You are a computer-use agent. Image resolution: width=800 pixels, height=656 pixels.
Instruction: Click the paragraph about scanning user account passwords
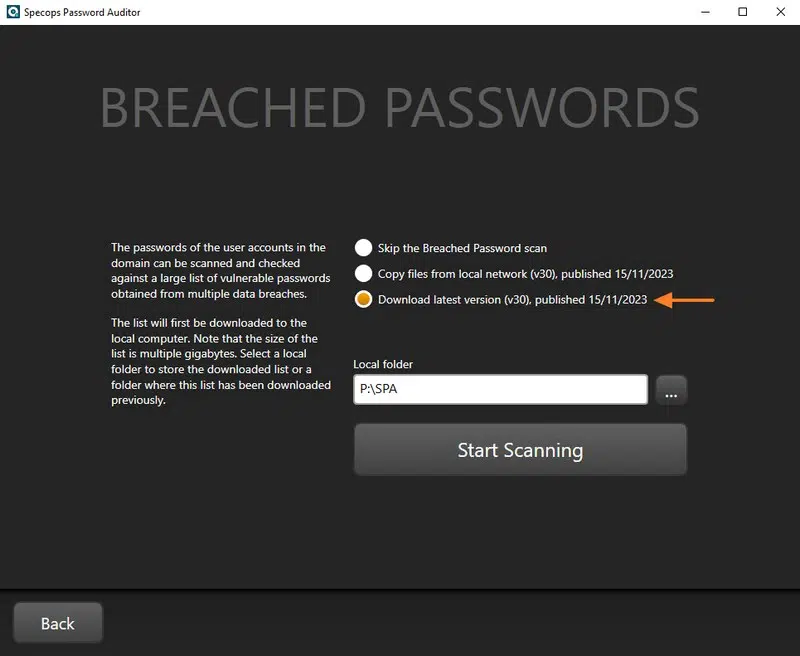218,271
